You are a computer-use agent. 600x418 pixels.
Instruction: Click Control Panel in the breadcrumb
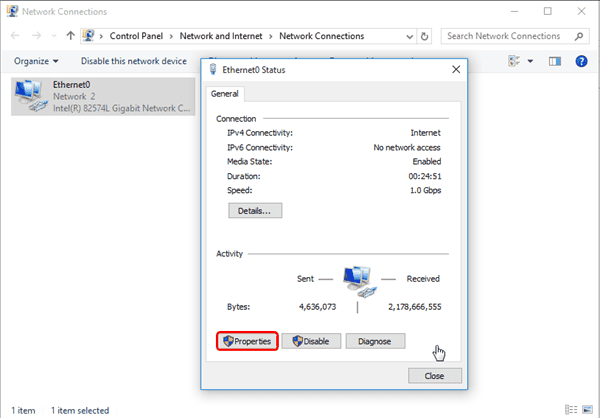pos(136,36)
